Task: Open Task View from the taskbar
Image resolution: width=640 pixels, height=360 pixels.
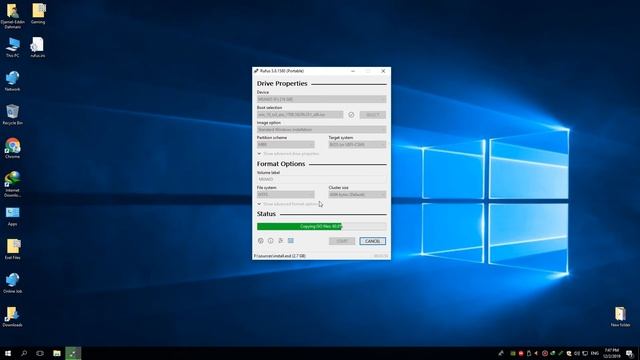Action: pos(40,353)
